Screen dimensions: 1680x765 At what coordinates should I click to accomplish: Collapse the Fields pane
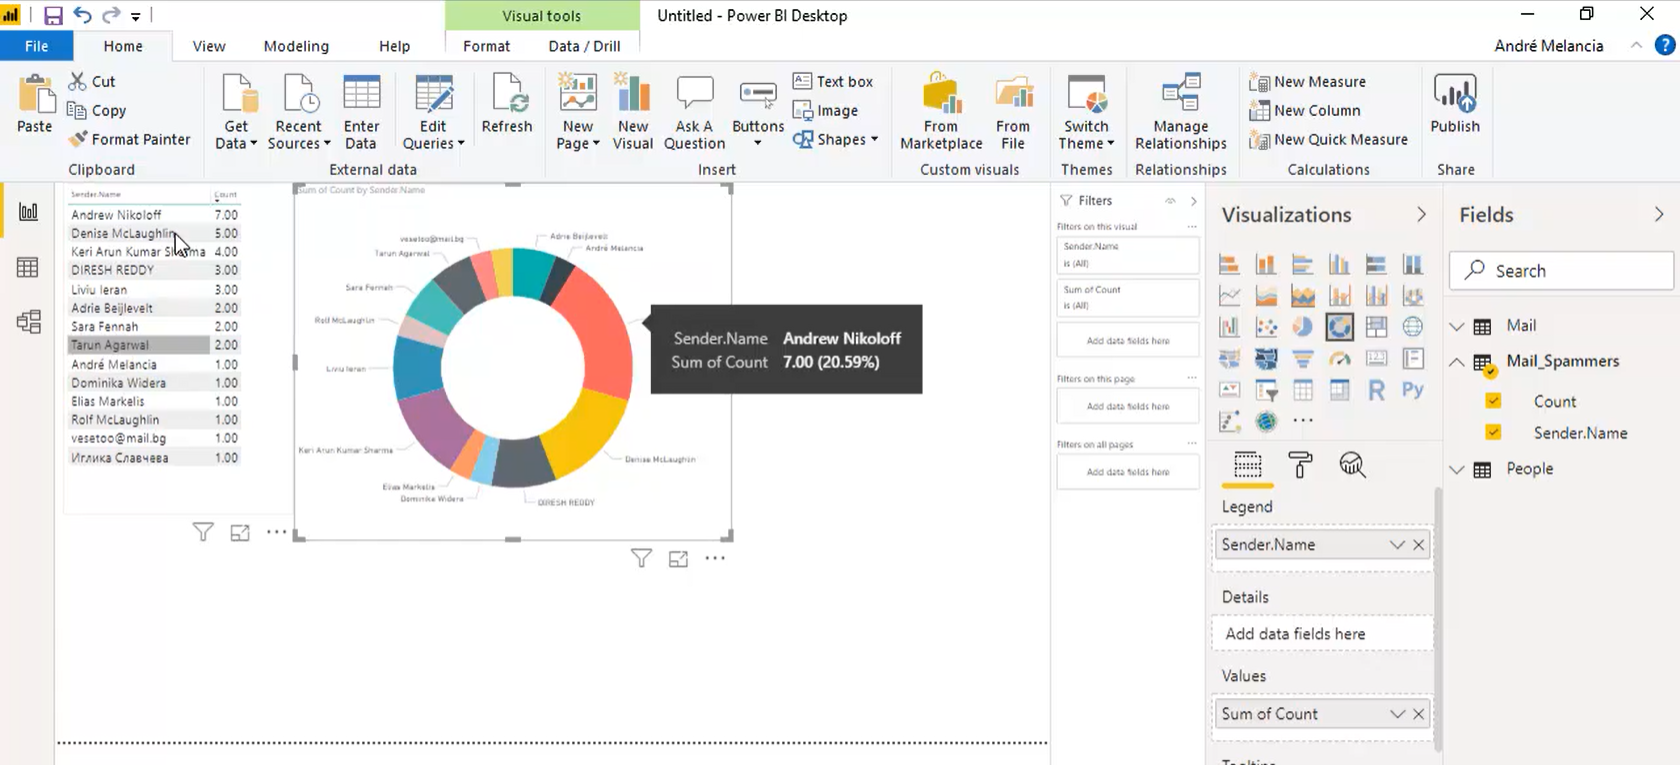tap(1659, 215)
